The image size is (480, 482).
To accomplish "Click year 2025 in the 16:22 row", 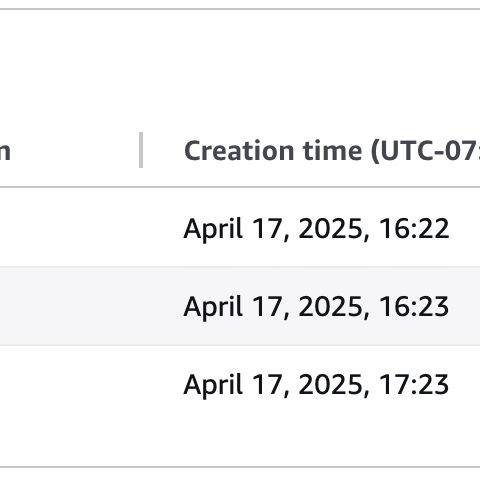I will tap(330, 228).
